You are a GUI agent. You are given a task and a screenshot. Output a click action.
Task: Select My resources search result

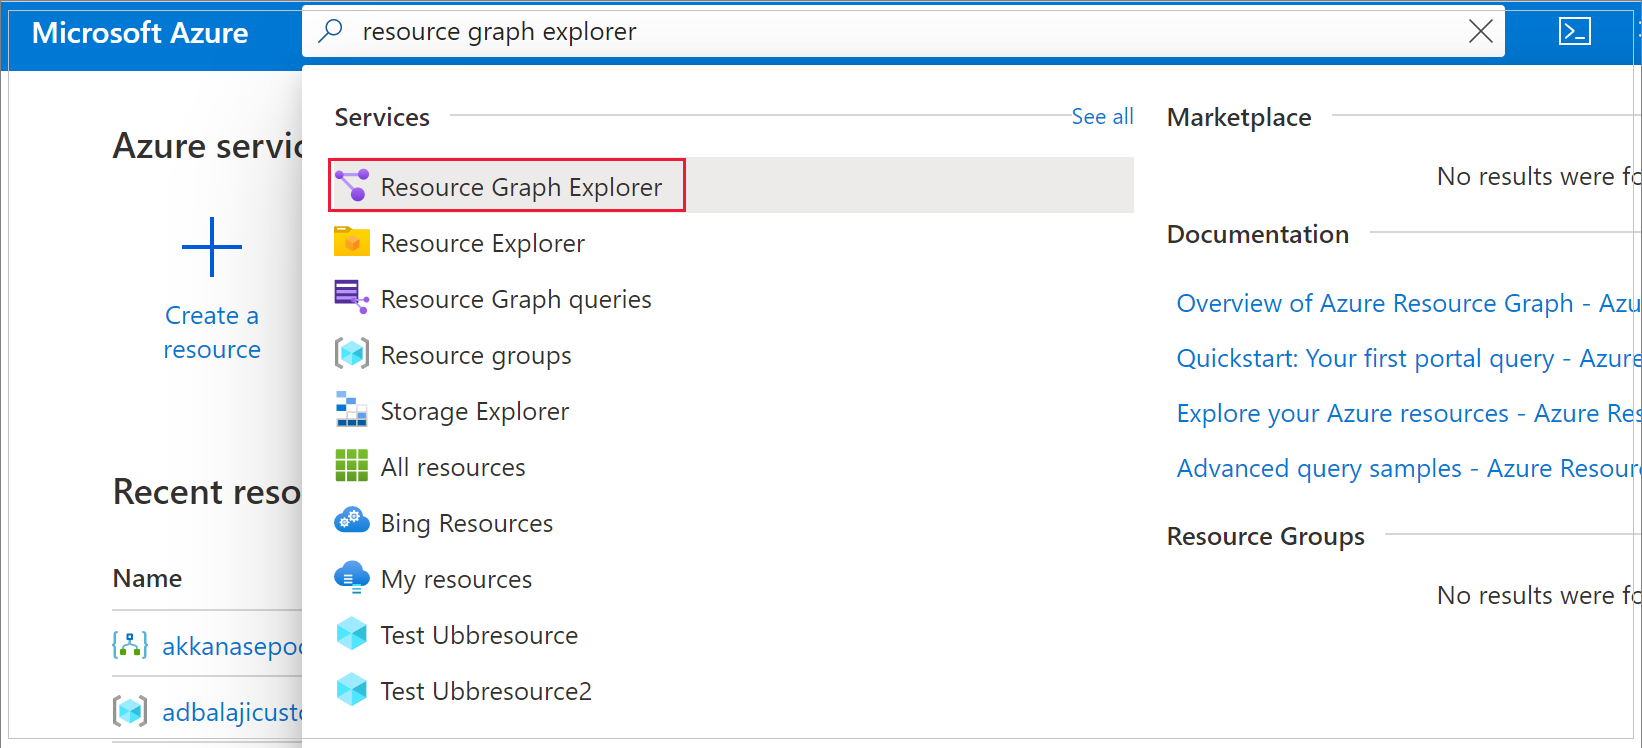pyautogui.click(x=456, y=579)
